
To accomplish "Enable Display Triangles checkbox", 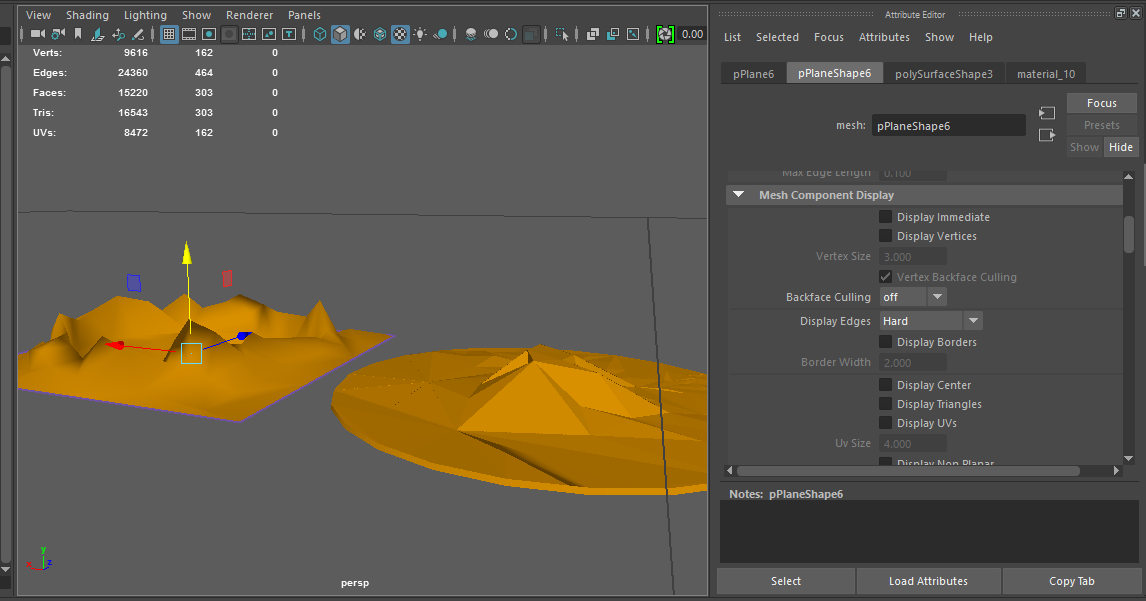I will pyautogui.click(x=885, y=404).
